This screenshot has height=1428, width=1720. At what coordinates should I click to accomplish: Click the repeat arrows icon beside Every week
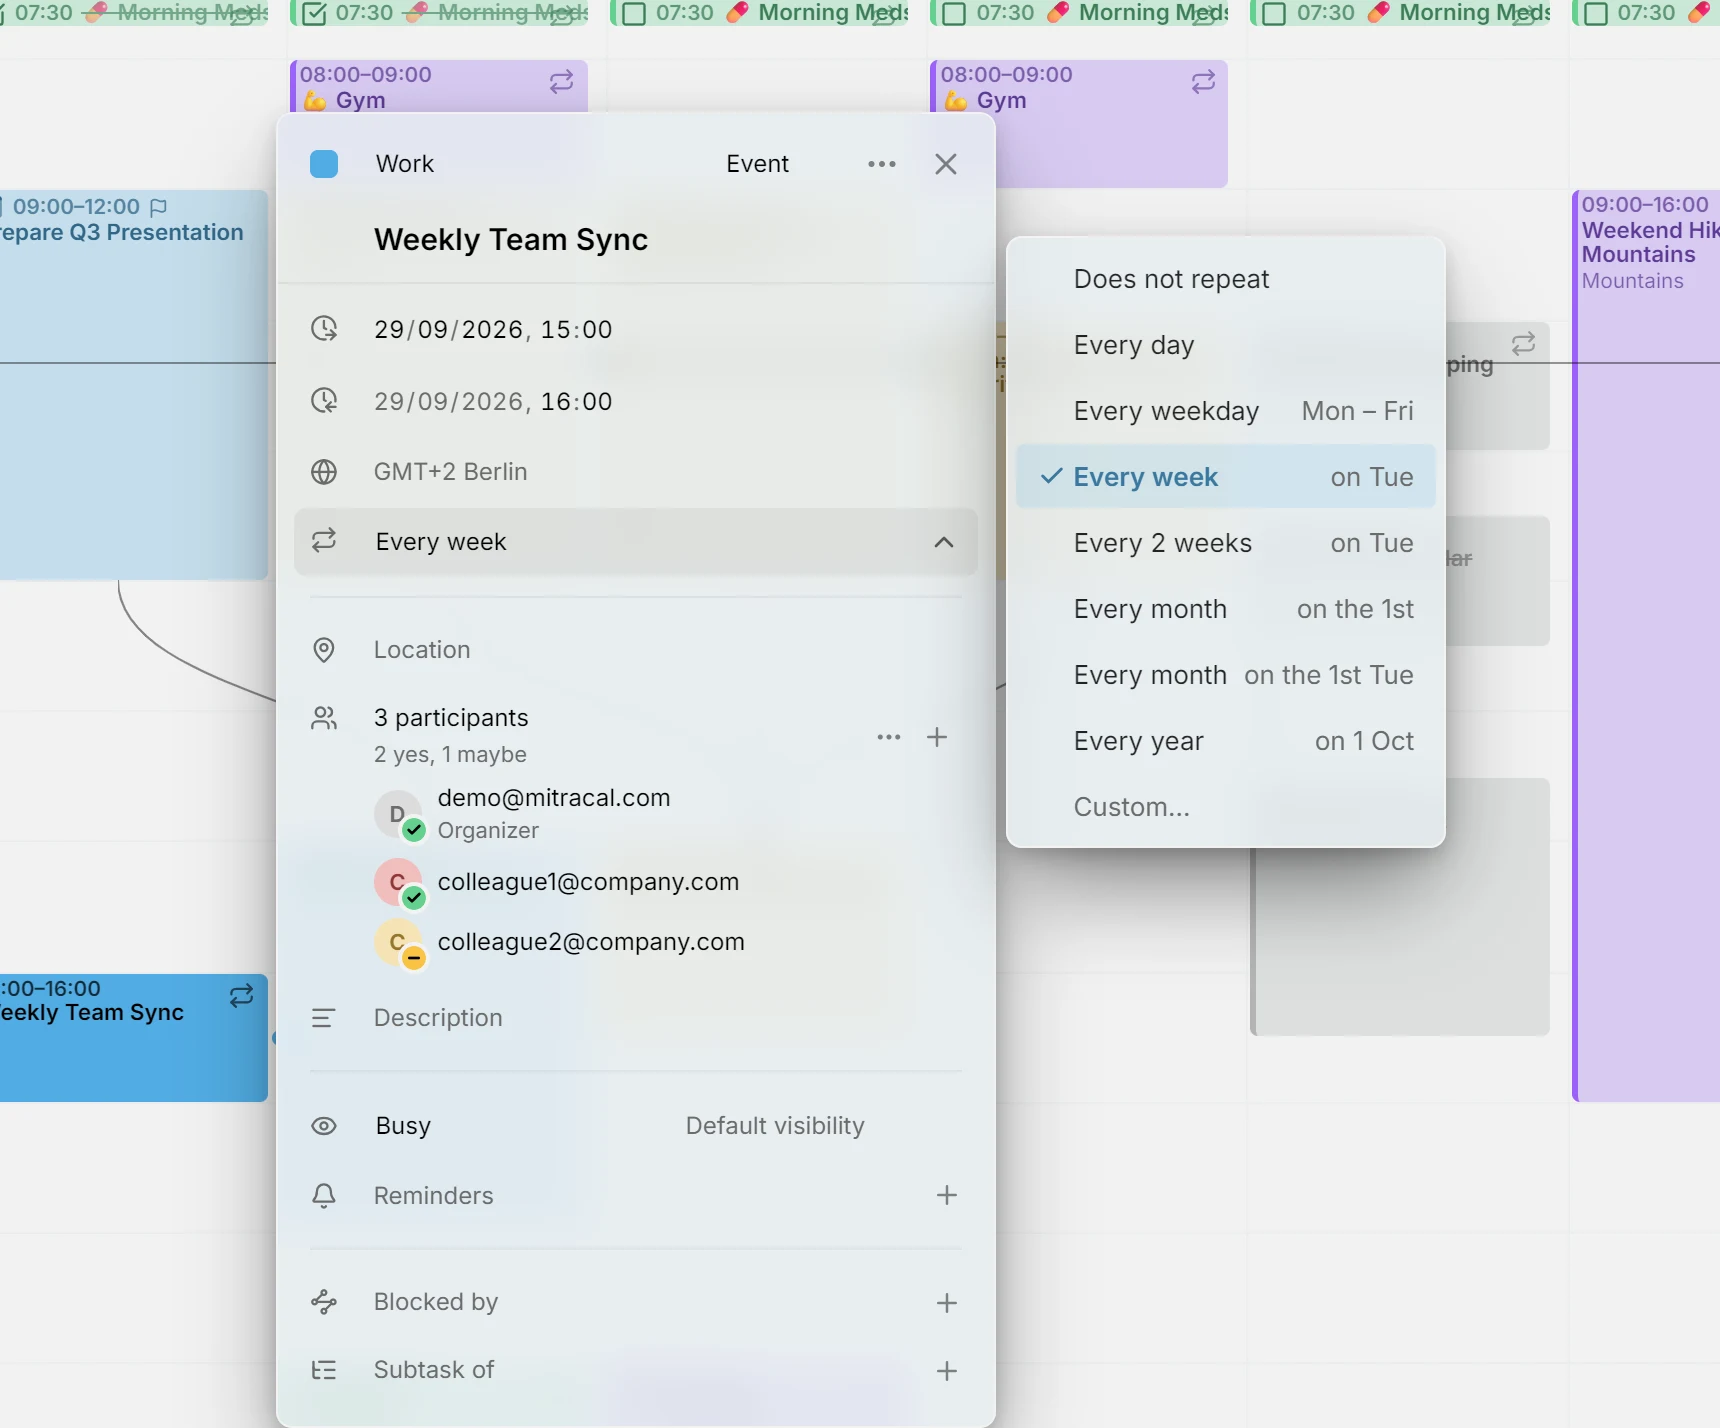click(x=324, y=541)
